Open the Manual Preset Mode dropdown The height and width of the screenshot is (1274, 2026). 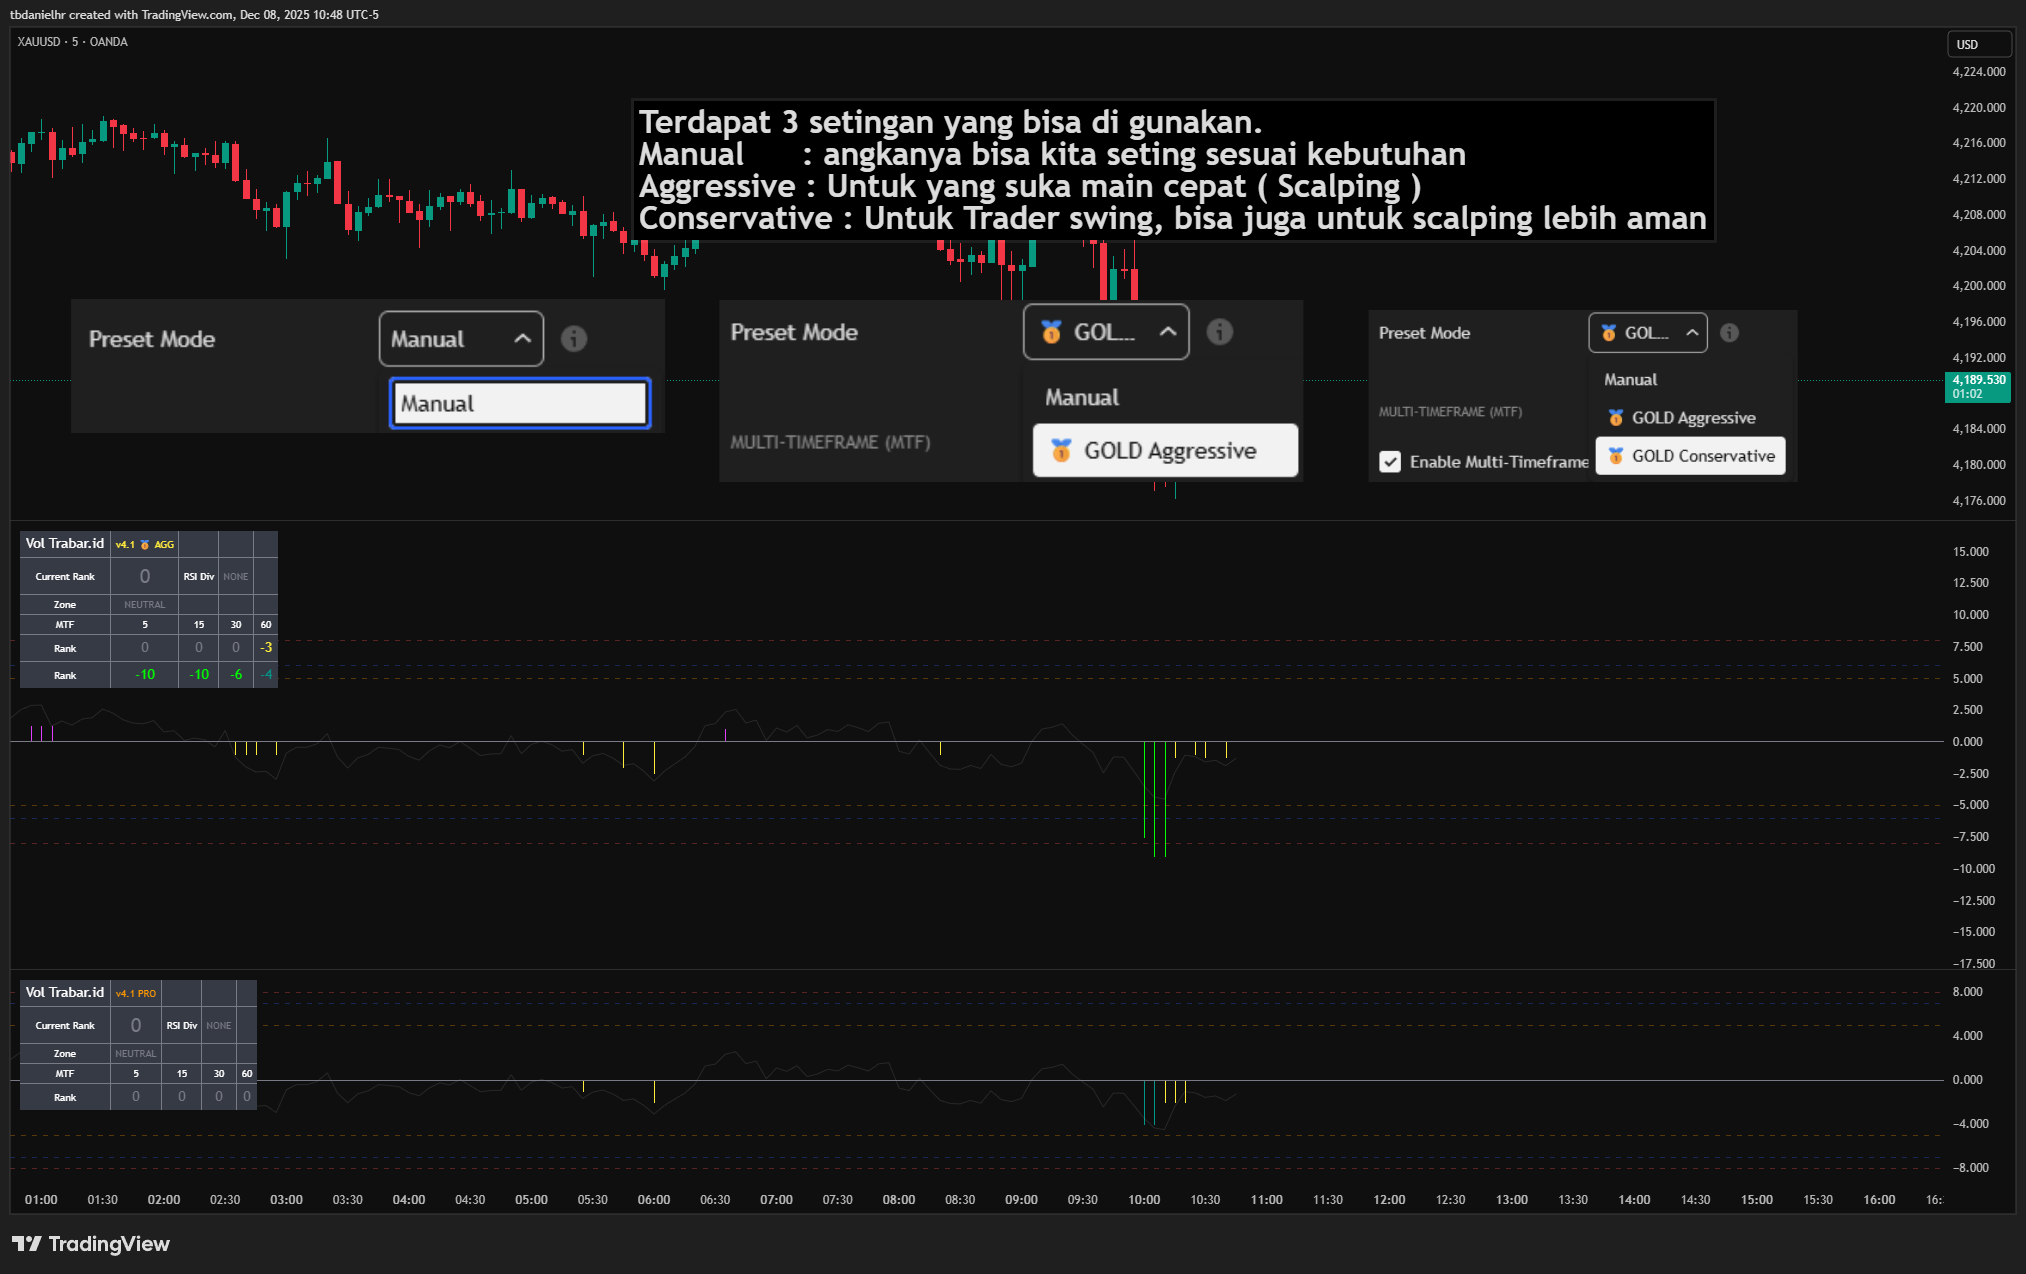461,339
